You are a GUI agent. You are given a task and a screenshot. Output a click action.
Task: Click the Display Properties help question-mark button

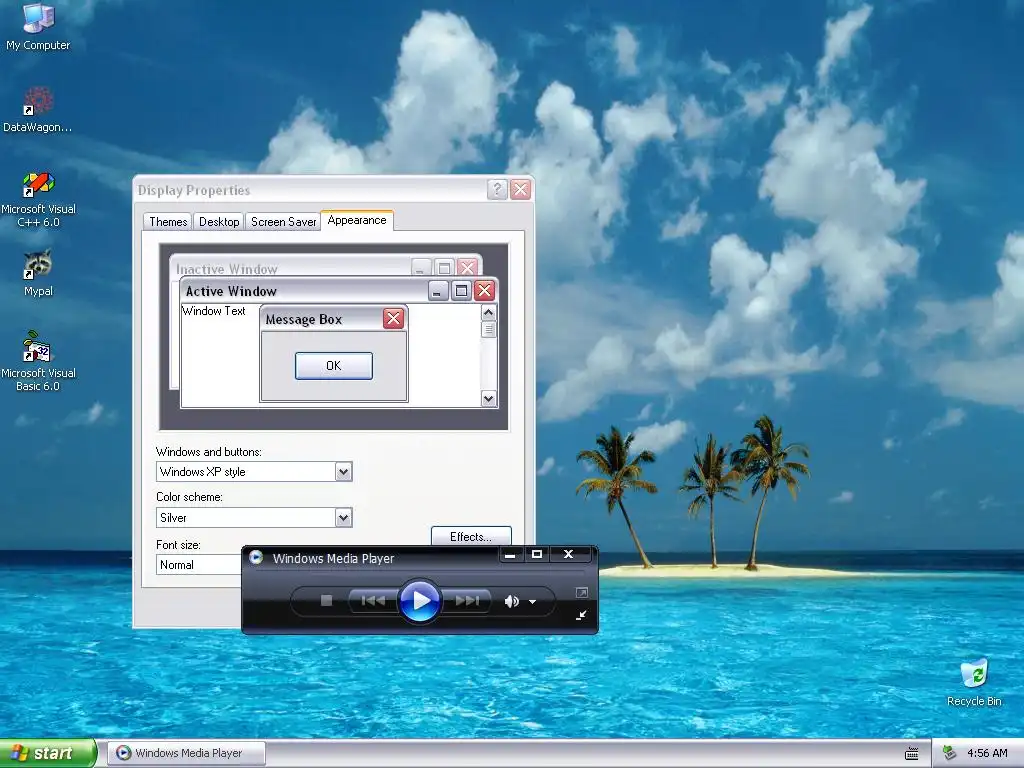pyautogui.click(x=497, y=189)
